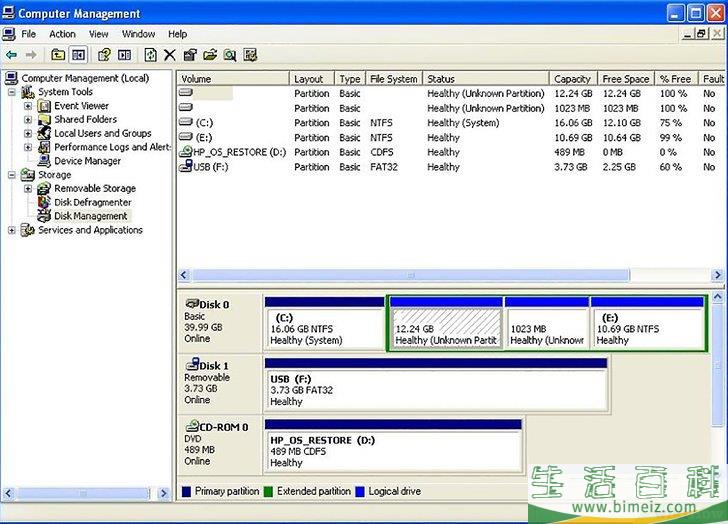This screenshot has width=728, height=524.
Task: Click the 12.24 GB capacity cell
Action: click(x=573, y=93)
